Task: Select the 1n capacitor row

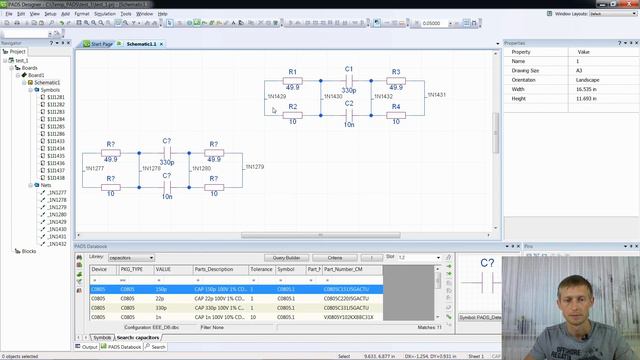Action: (236, 317)
